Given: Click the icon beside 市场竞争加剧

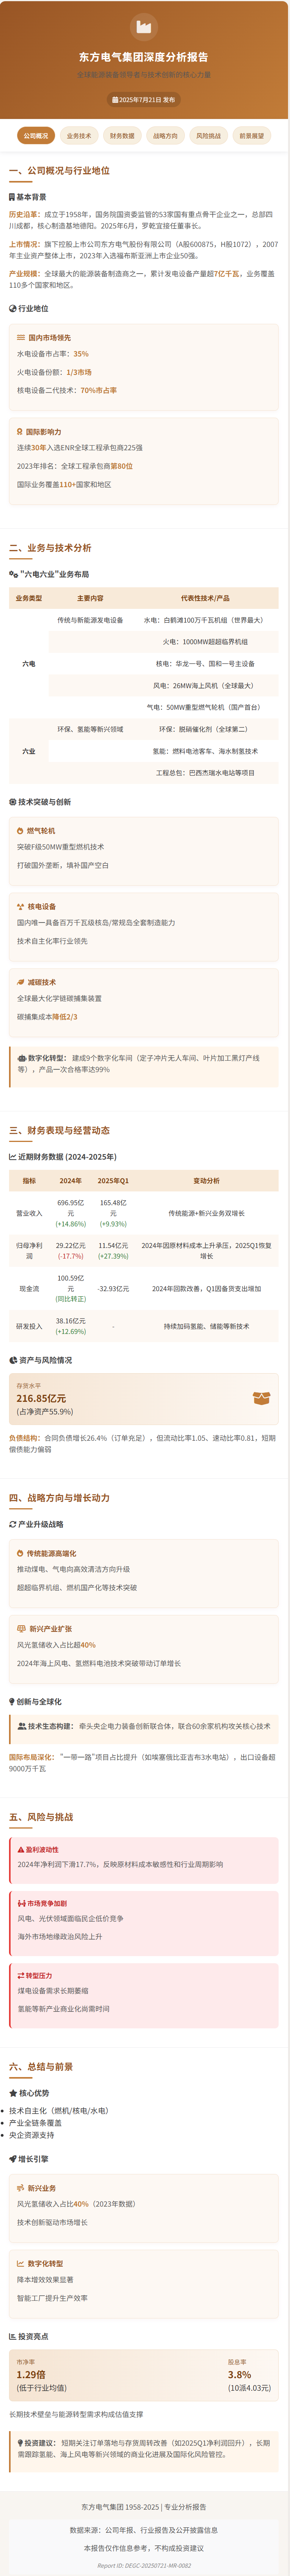Looking at the screenshot, I should [x=21, y=1903].
